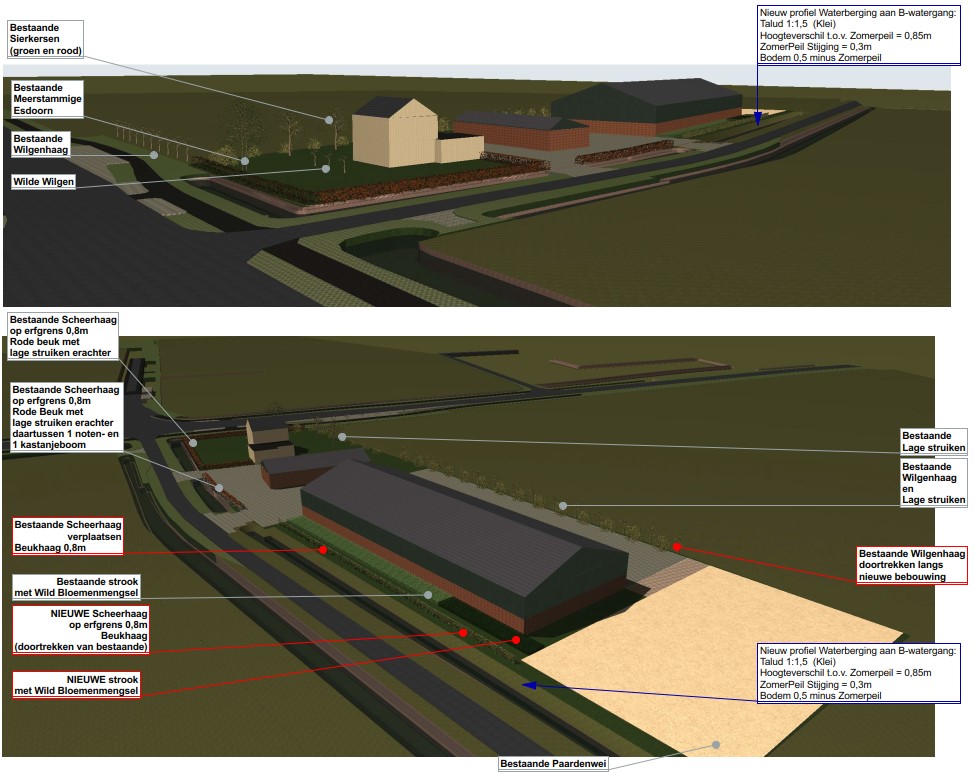Select the 'Bestaande Meerstammige Esdoorn' label
Screen dimensions: 974x774
click(47, 99)
